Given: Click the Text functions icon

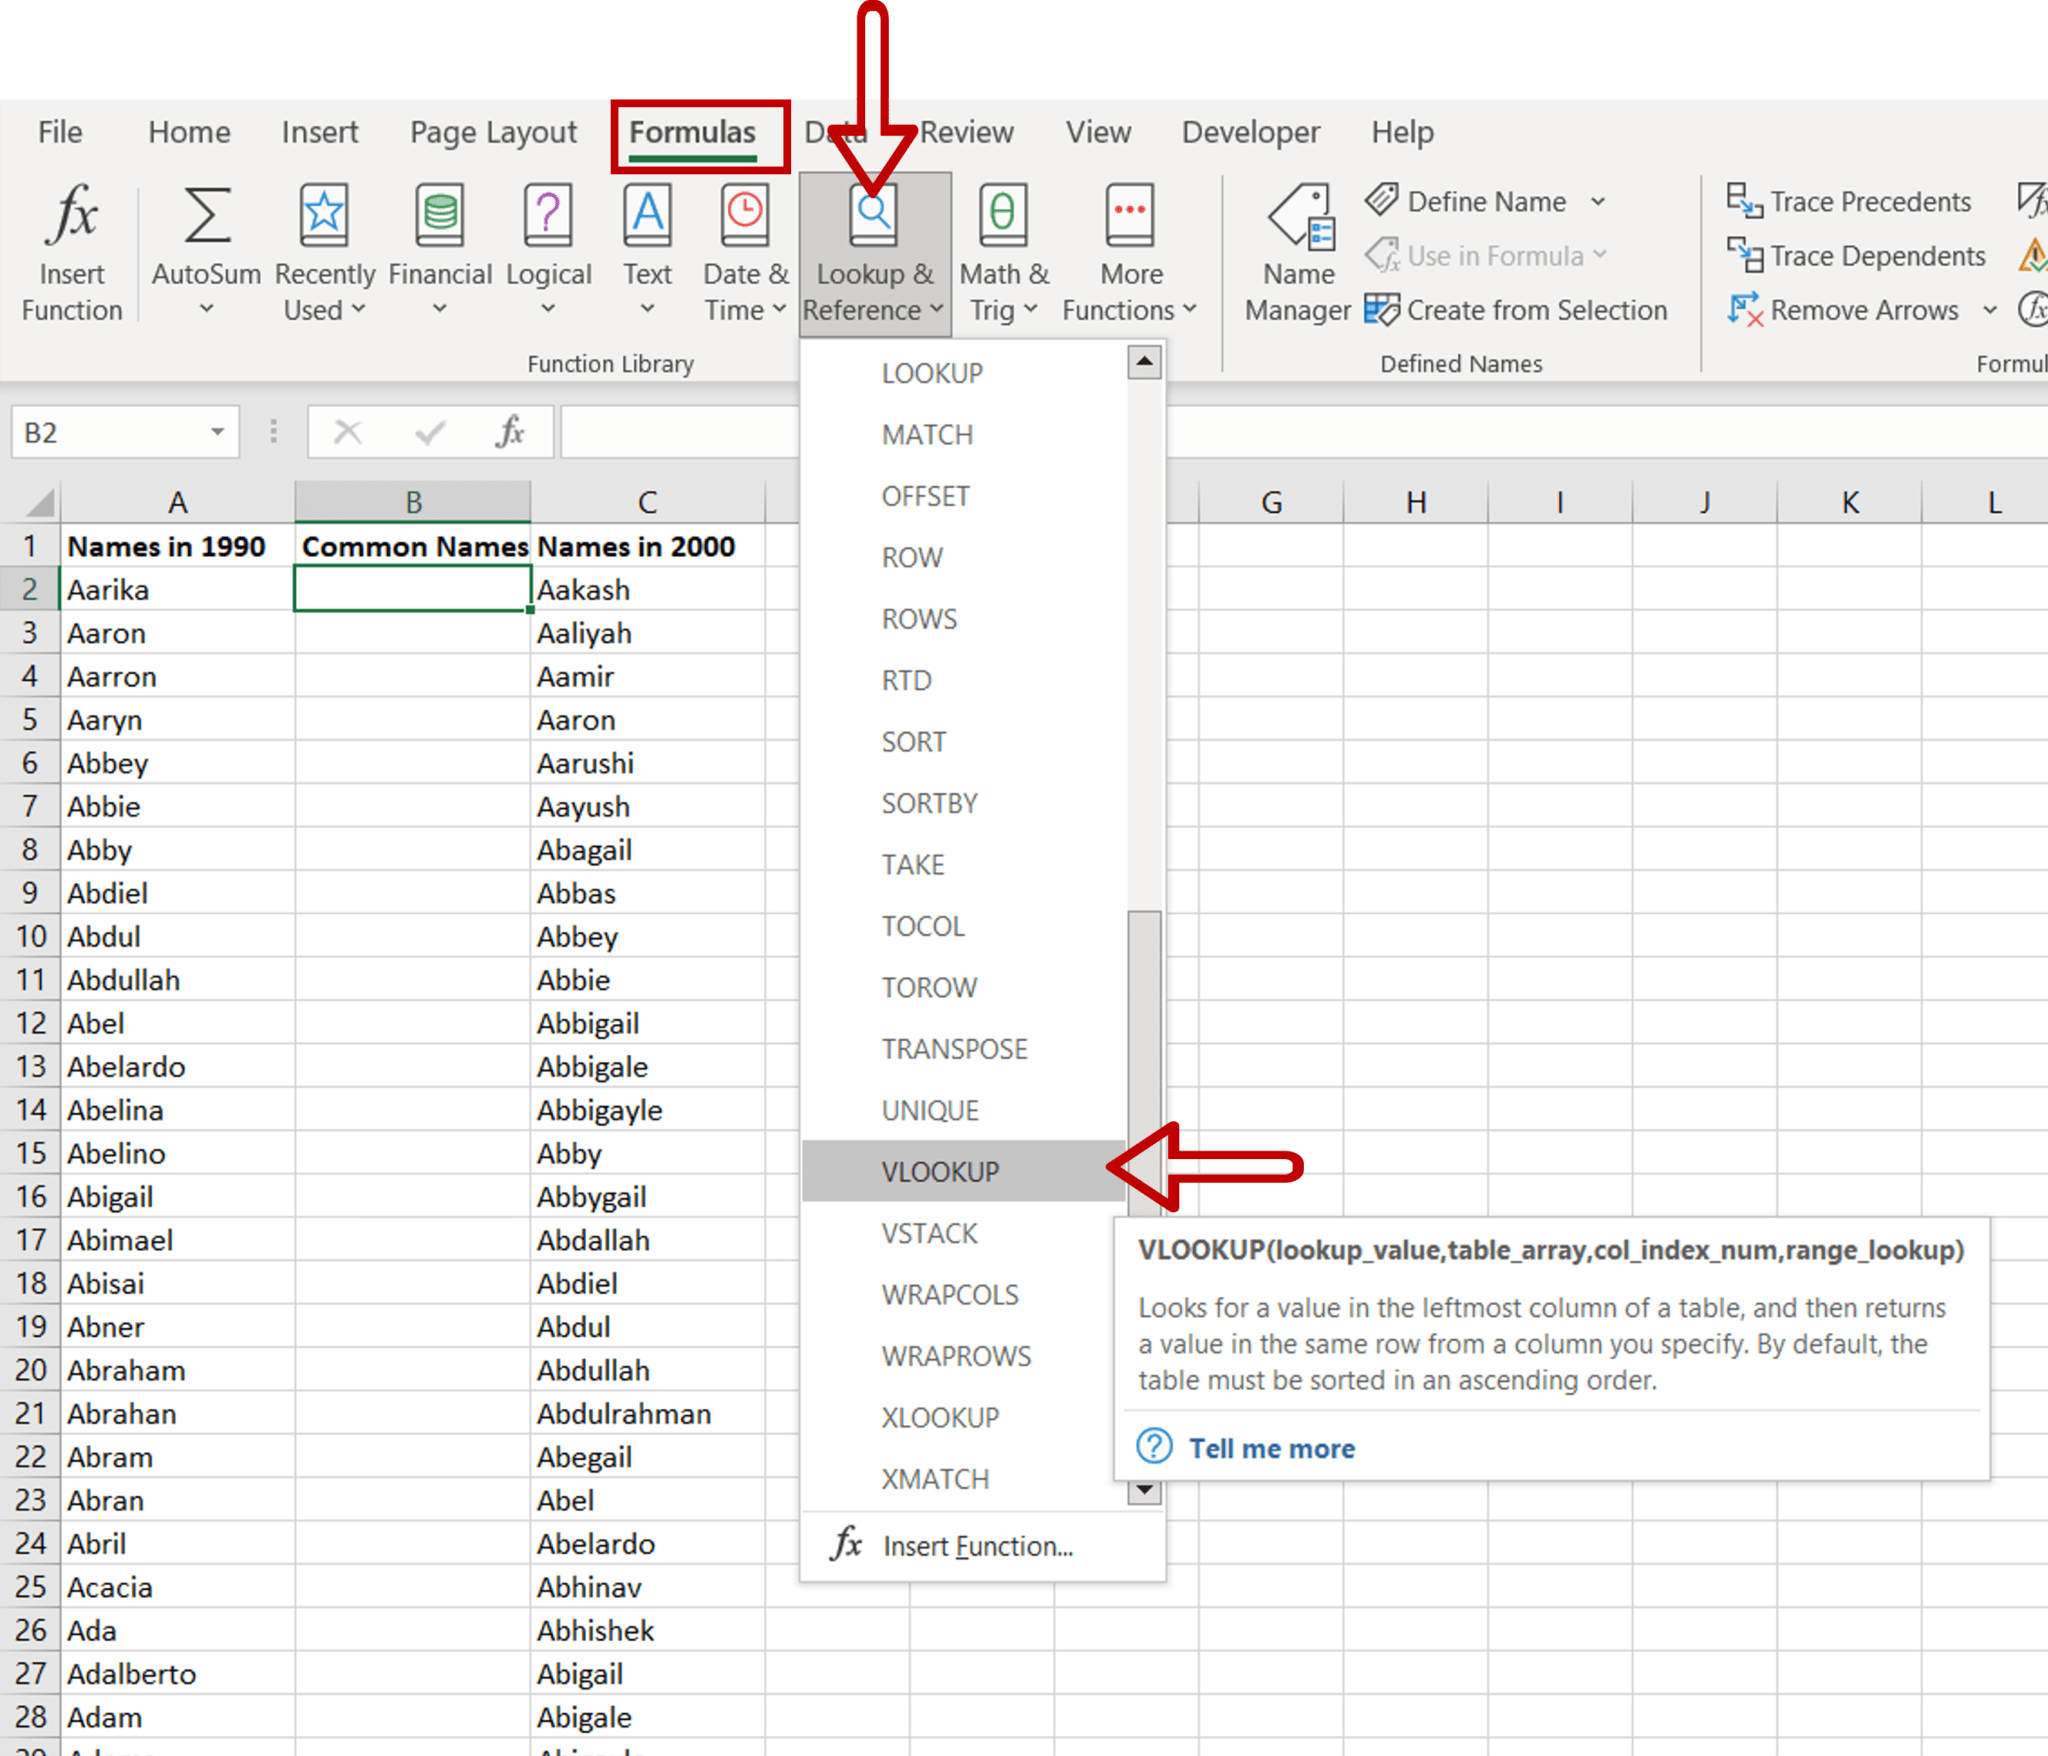Looking at the screenshot, I should 647,215.
